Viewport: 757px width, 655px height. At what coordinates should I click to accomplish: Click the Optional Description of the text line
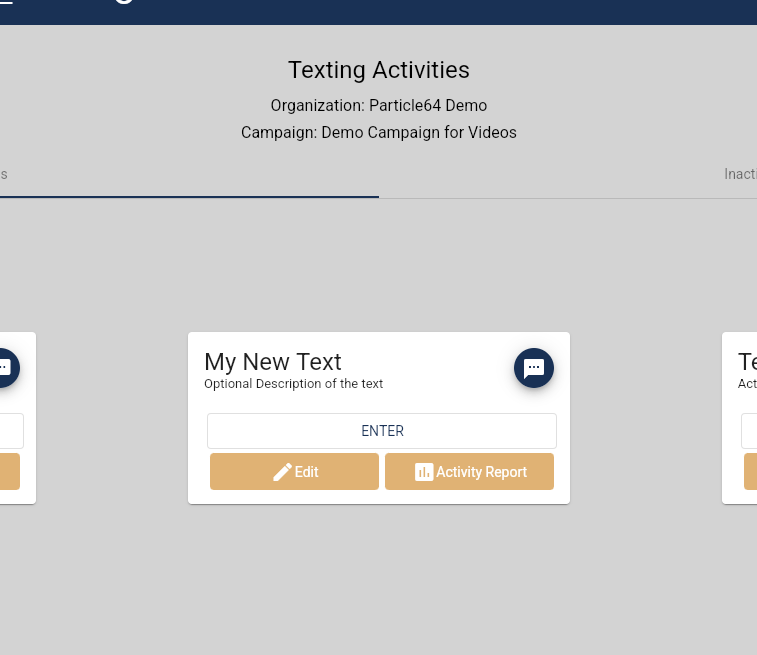pos(294,384)
